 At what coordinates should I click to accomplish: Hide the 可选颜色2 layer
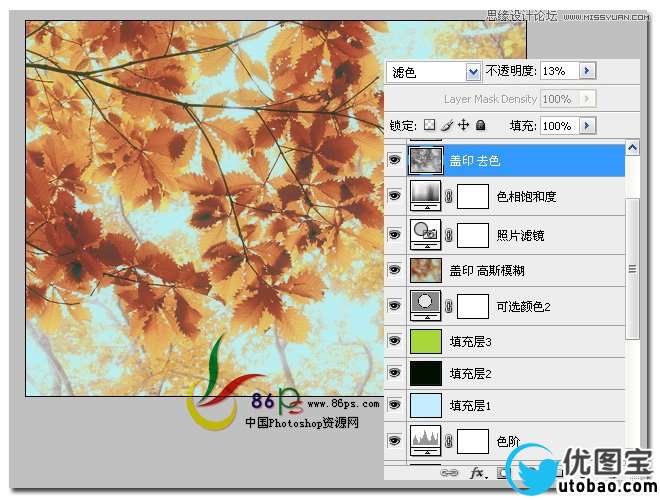coord(394,305)
